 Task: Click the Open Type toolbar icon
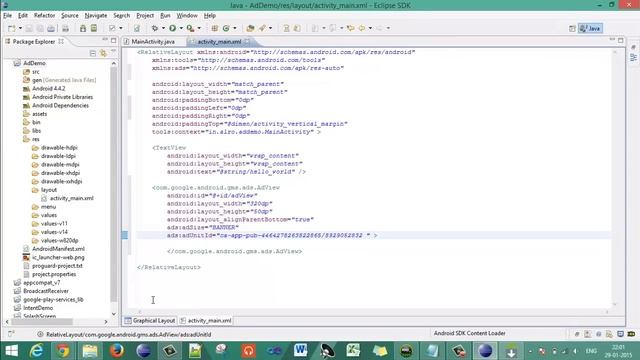(x=250, y=28)
